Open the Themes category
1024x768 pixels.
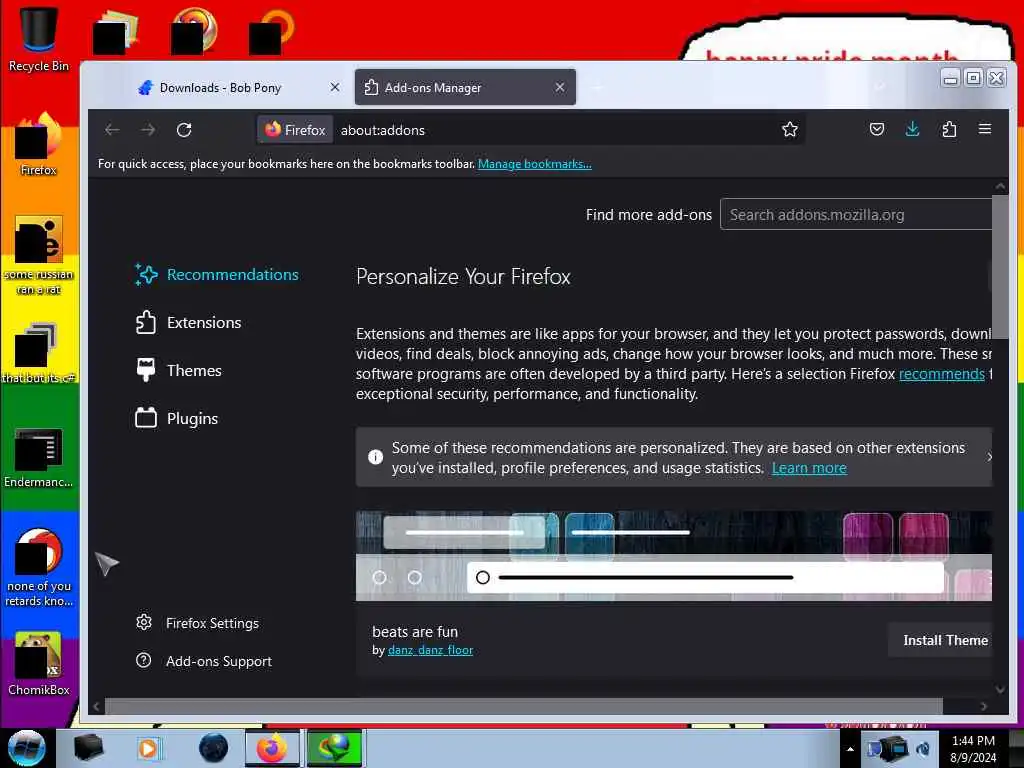point(178,370)
